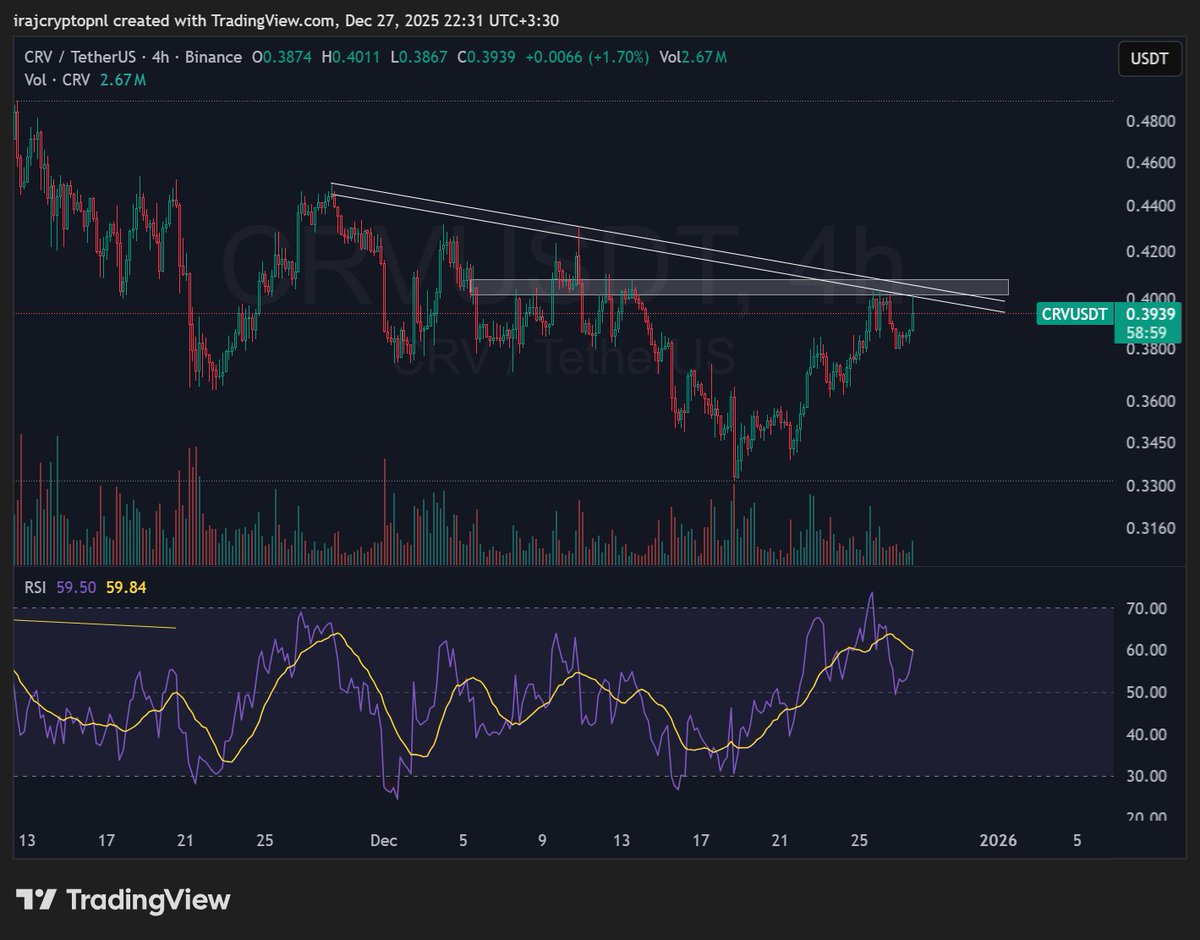This screenshot has height=940, width=1200.
Task: Click the yellow RSI average value 59.84
Action: pos(126,588)
